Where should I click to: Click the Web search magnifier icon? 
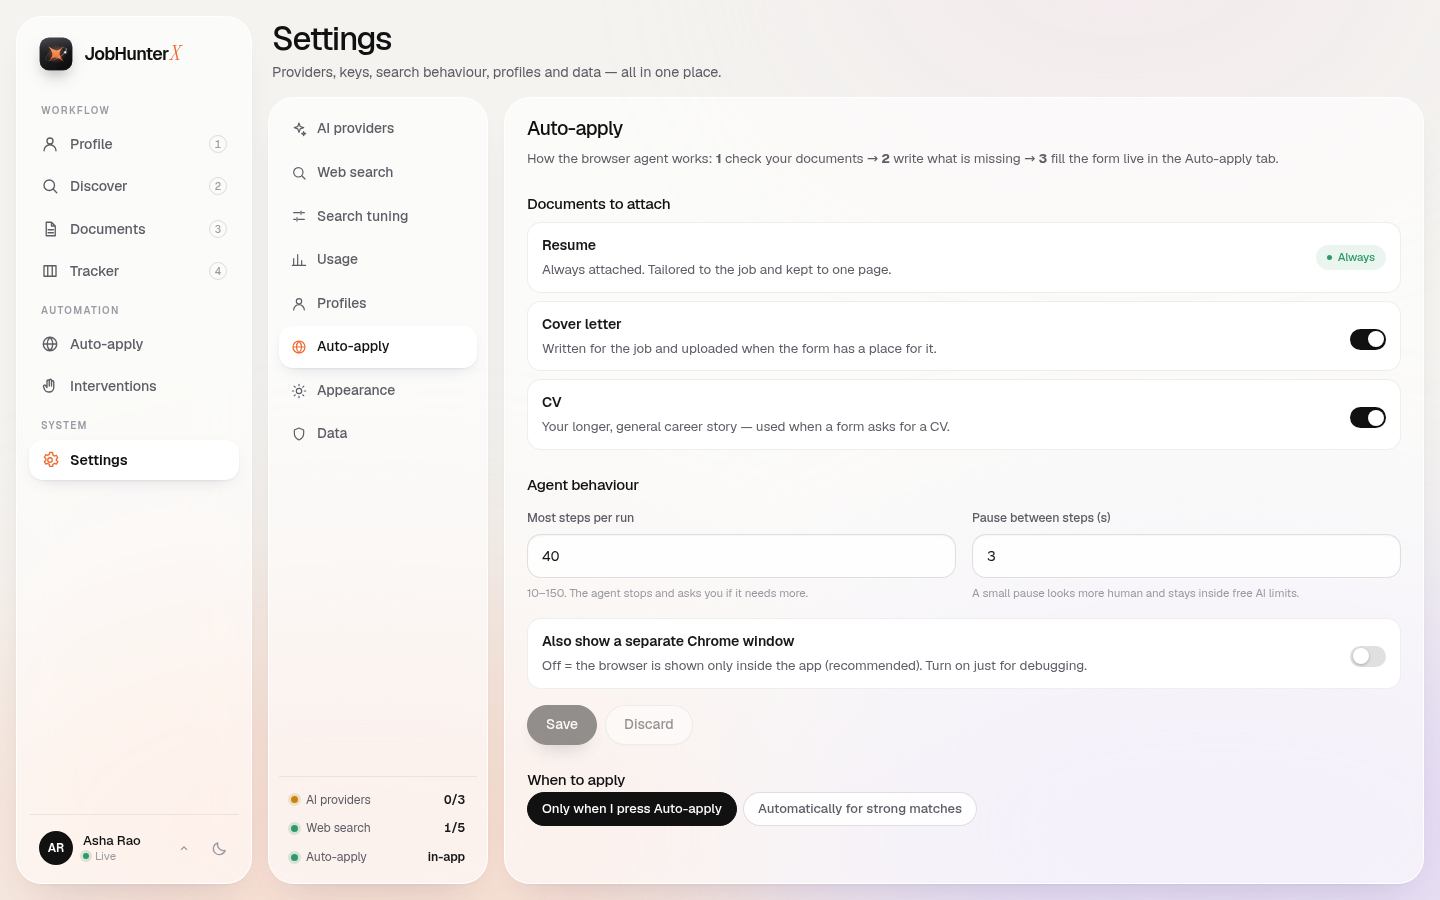pos(299,173)
